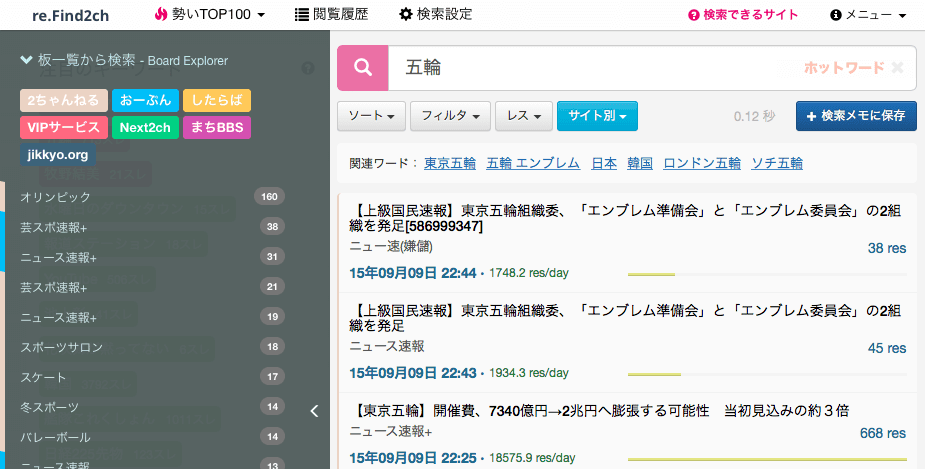Click the 45 res count
This screenshot has width=925, height=469.
coord(887,349)
